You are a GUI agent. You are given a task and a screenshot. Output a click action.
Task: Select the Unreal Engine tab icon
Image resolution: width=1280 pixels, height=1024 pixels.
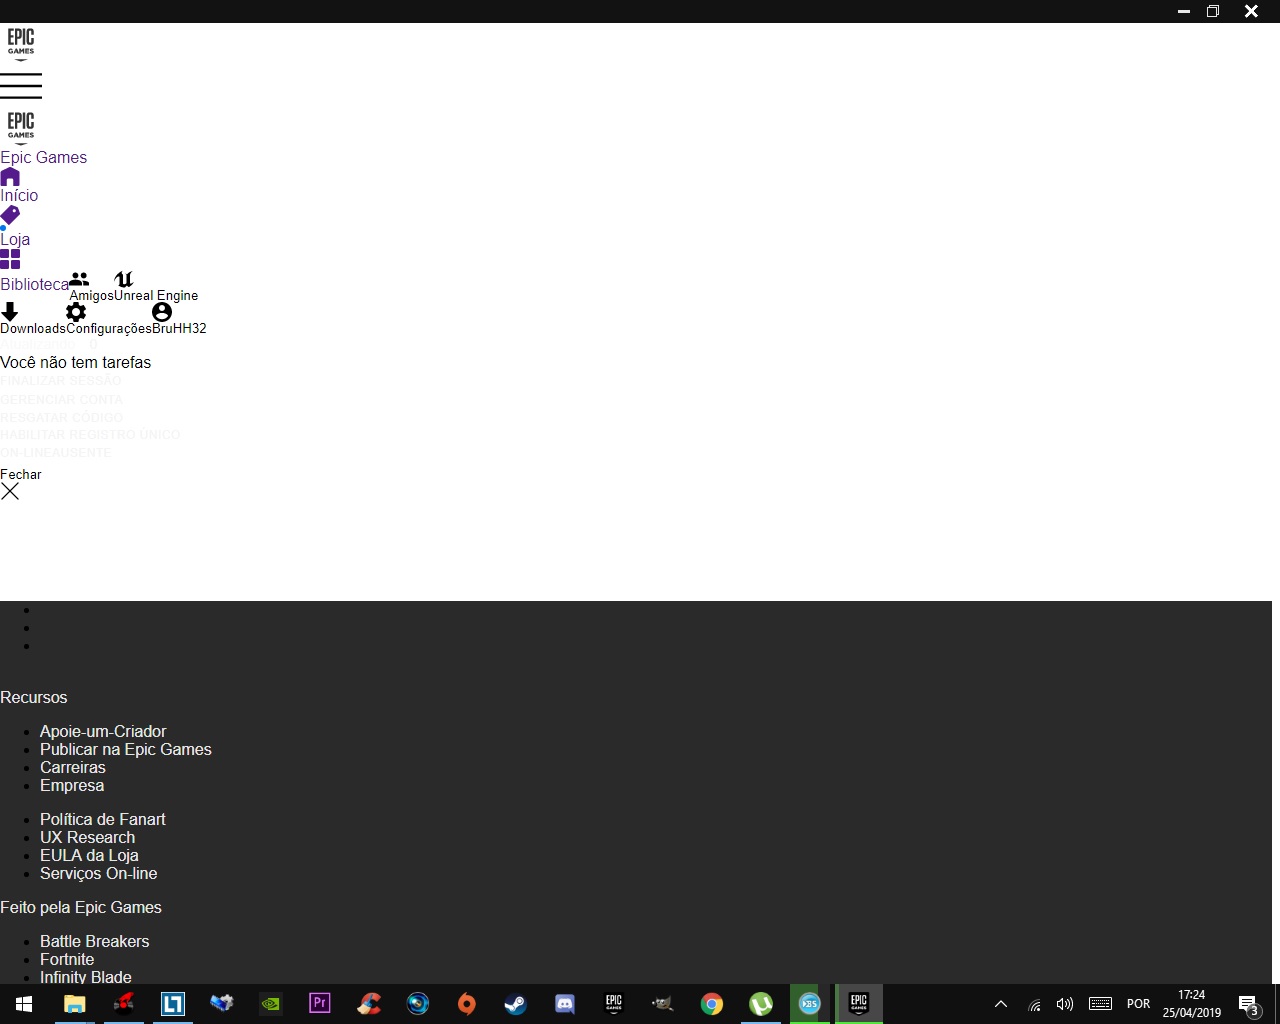(123, 279)
